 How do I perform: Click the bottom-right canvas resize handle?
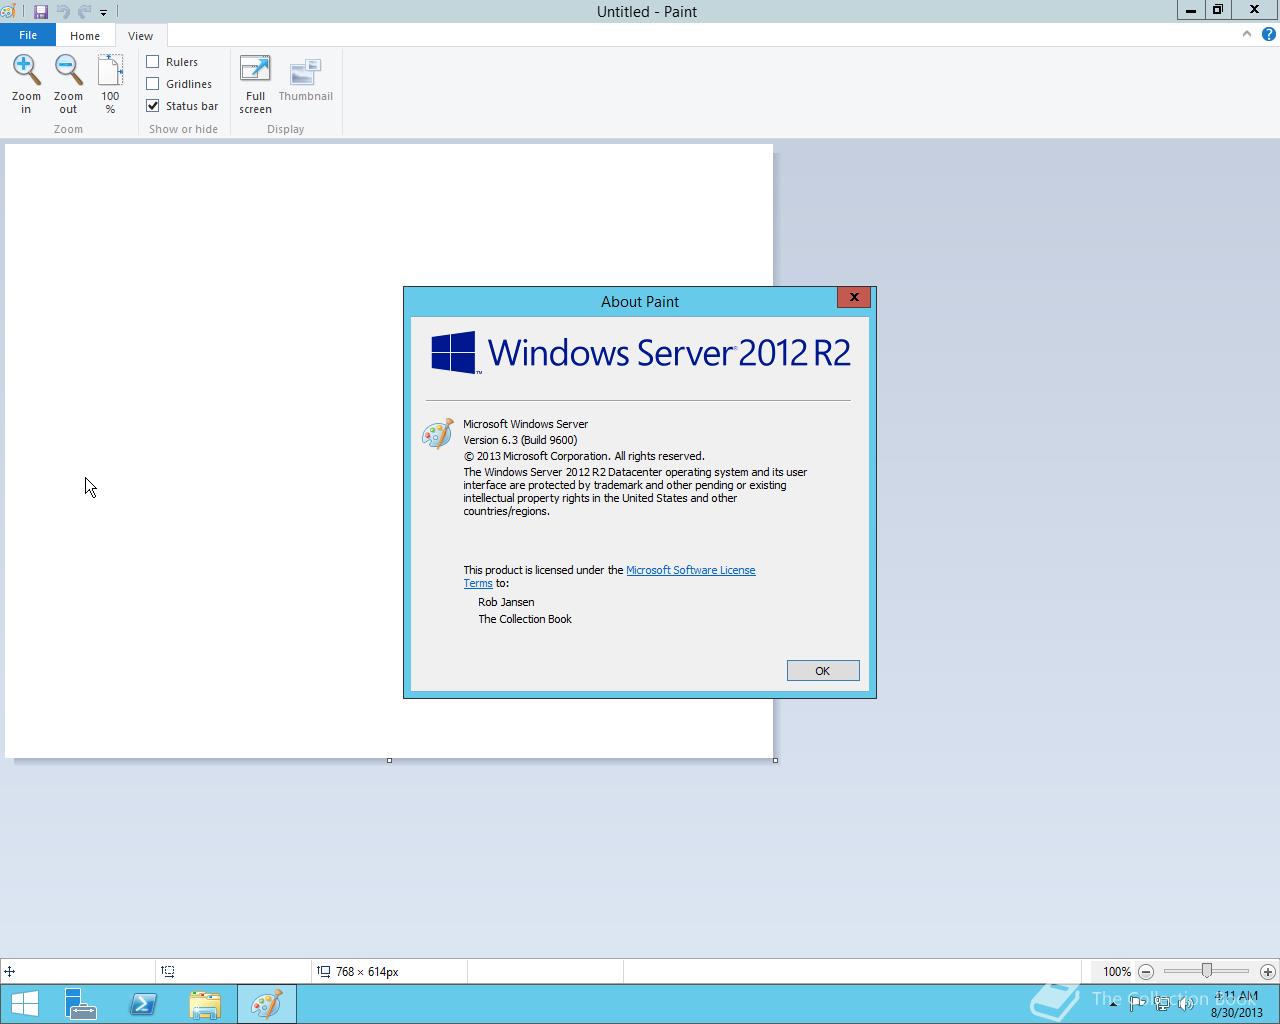pos(775,760)
